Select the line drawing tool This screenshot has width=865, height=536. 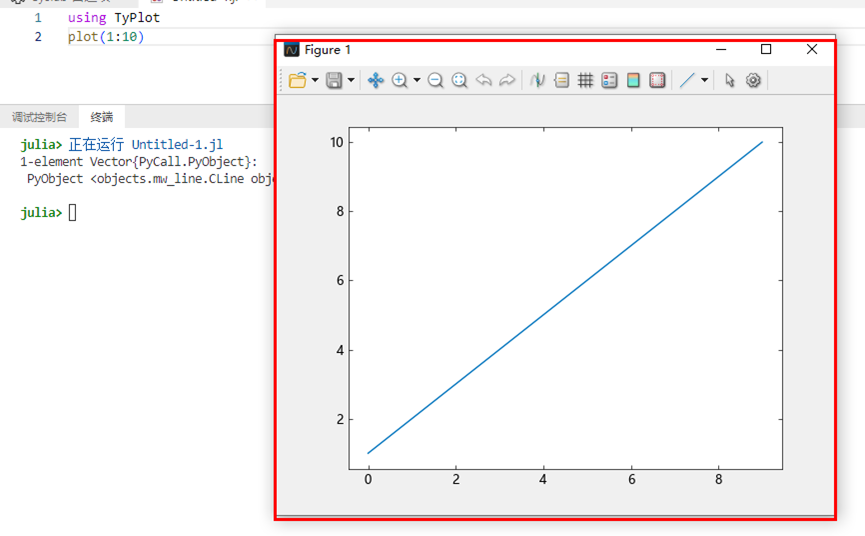687,81
